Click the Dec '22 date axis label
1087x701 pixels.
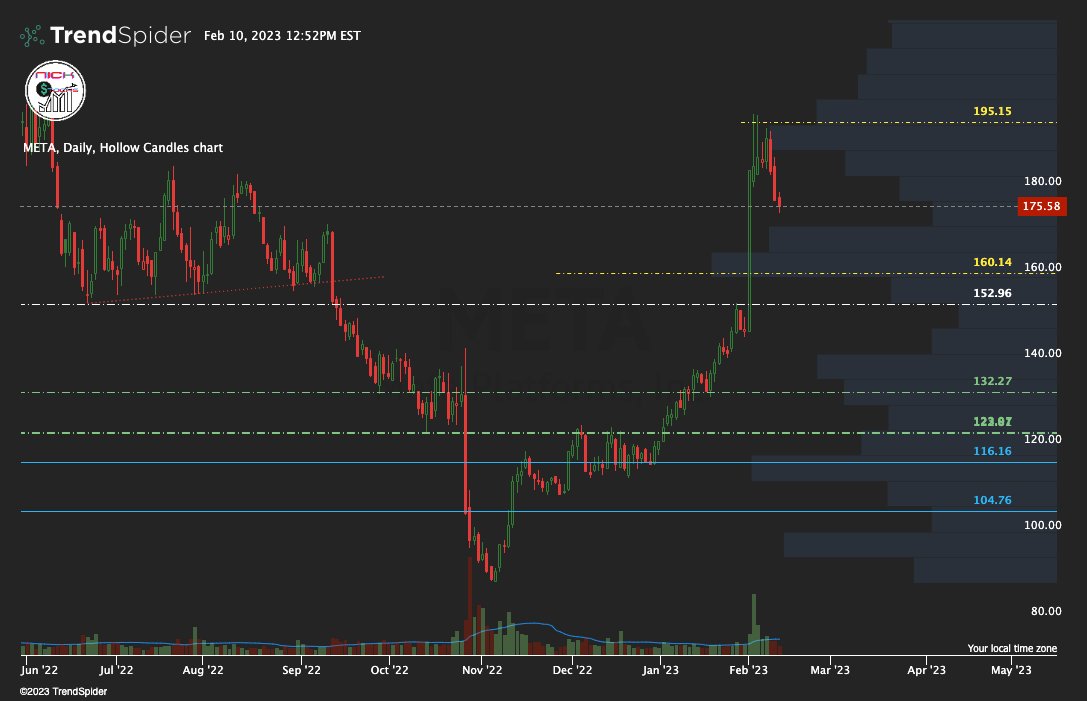point(573,670)
